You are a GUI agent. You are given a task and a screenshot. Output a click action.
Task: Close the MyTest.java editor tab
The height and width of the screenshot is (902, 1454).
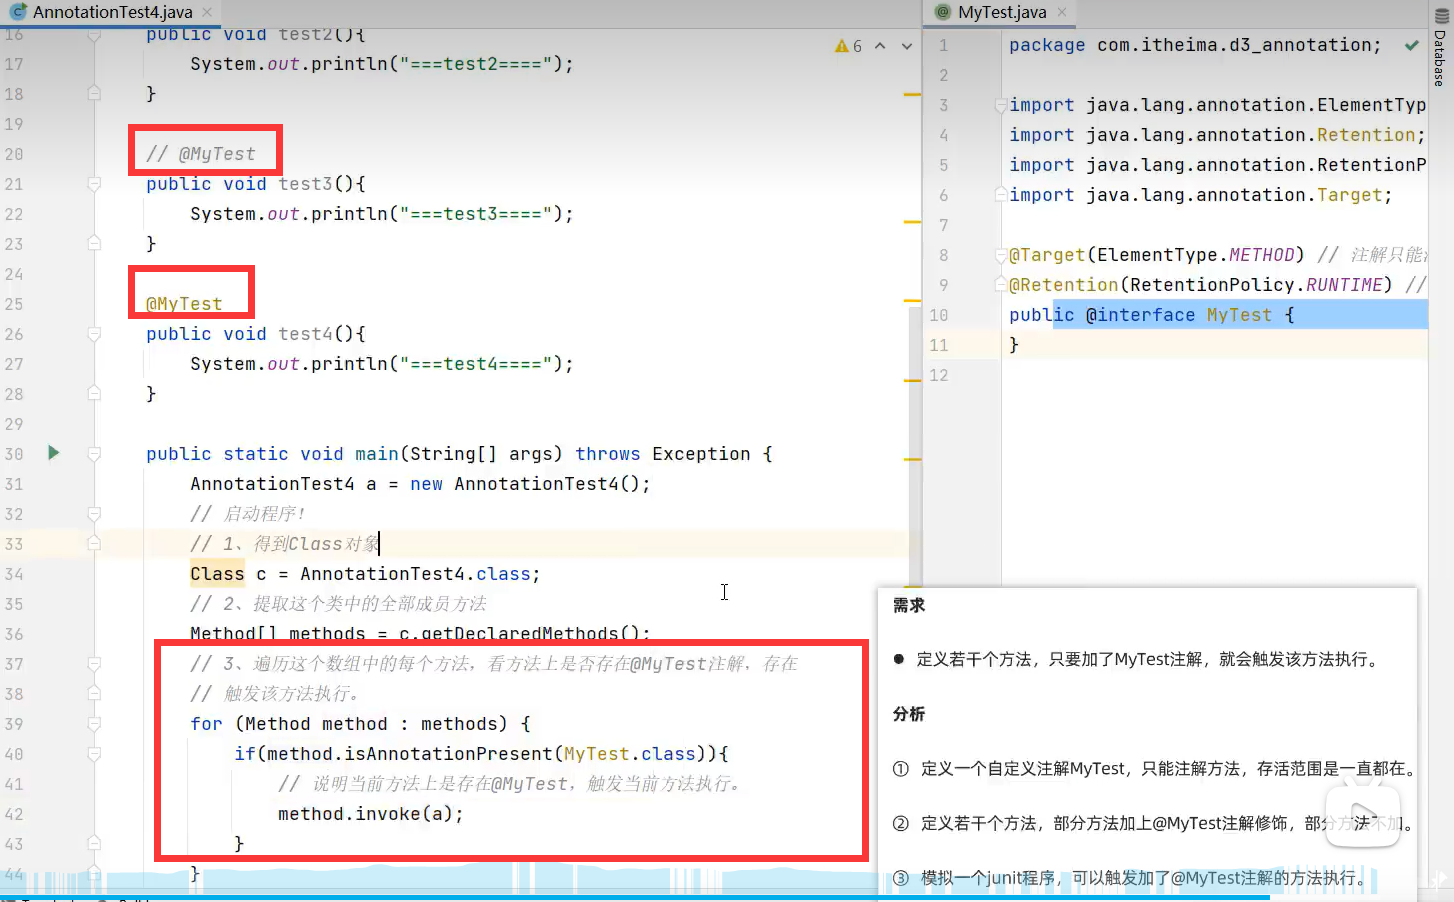1062,12
